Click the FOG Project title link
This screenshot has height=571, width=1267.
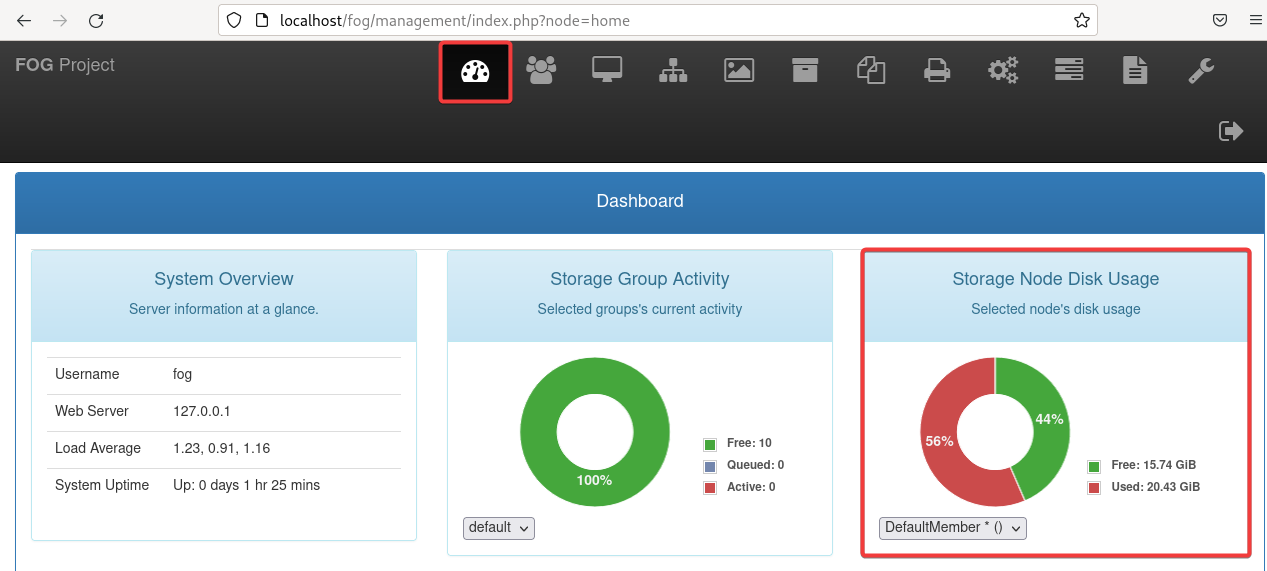[65, 65]
